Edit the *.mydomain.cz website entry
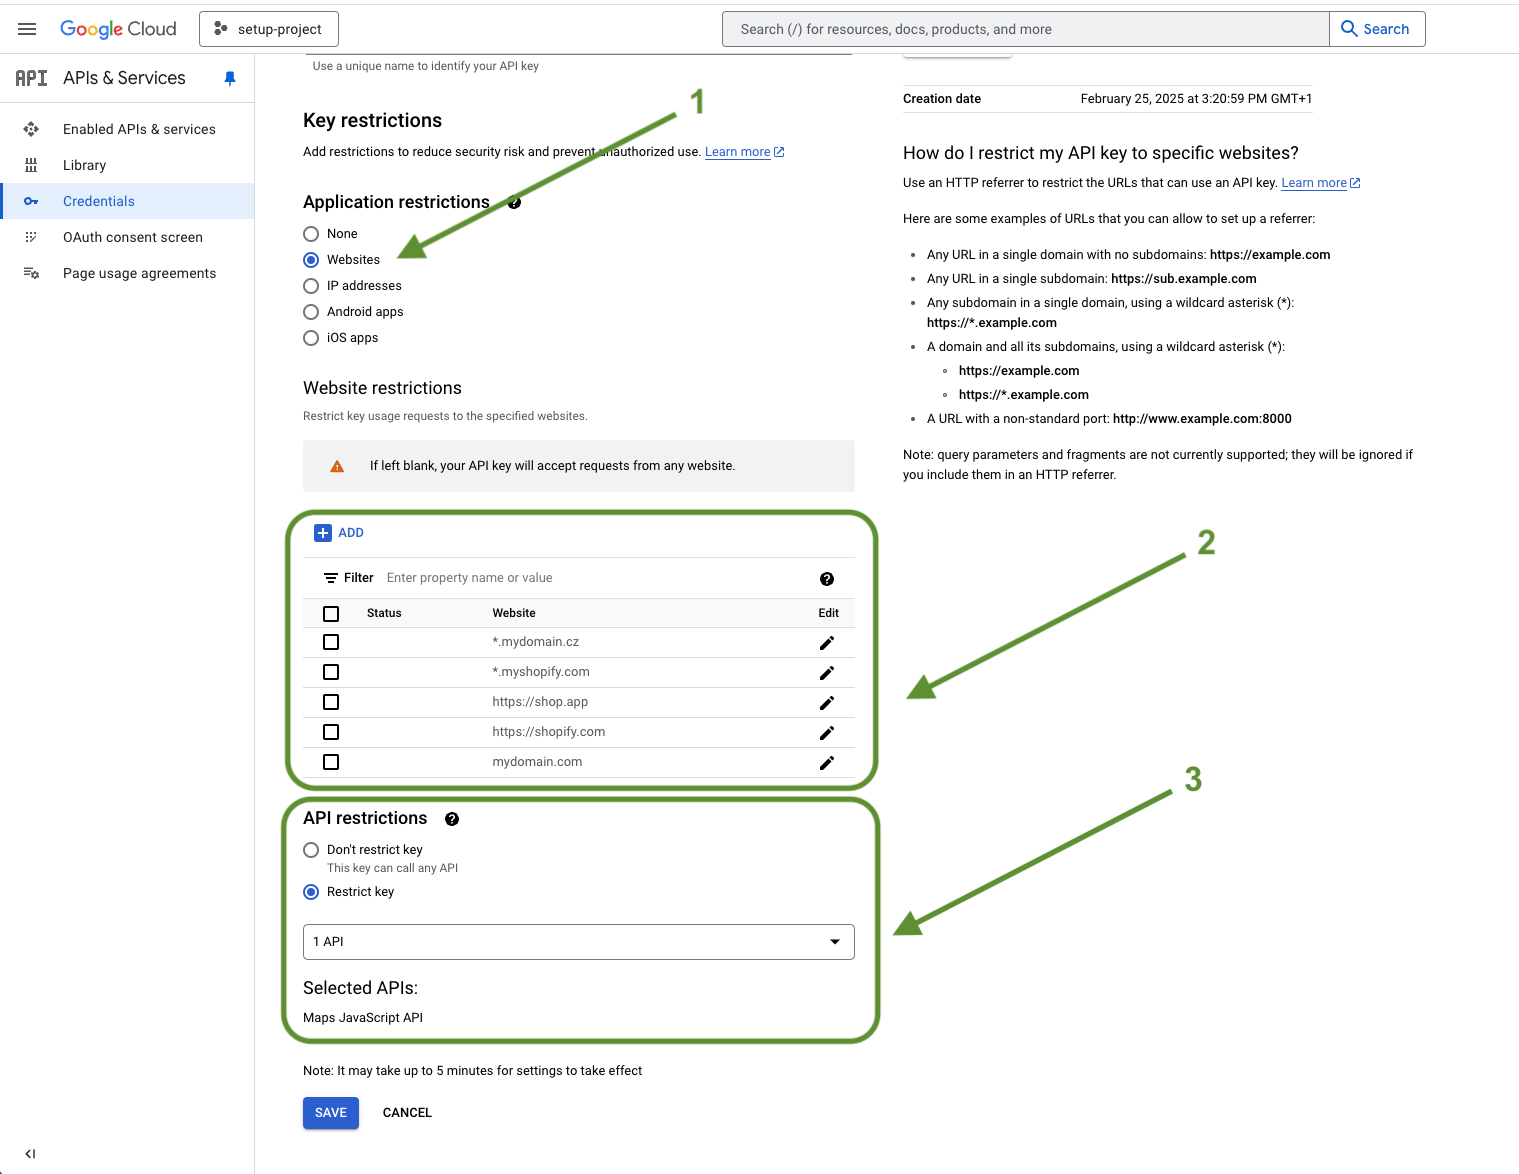This screenshot has height=1174, width=1519. coord(827,643)
